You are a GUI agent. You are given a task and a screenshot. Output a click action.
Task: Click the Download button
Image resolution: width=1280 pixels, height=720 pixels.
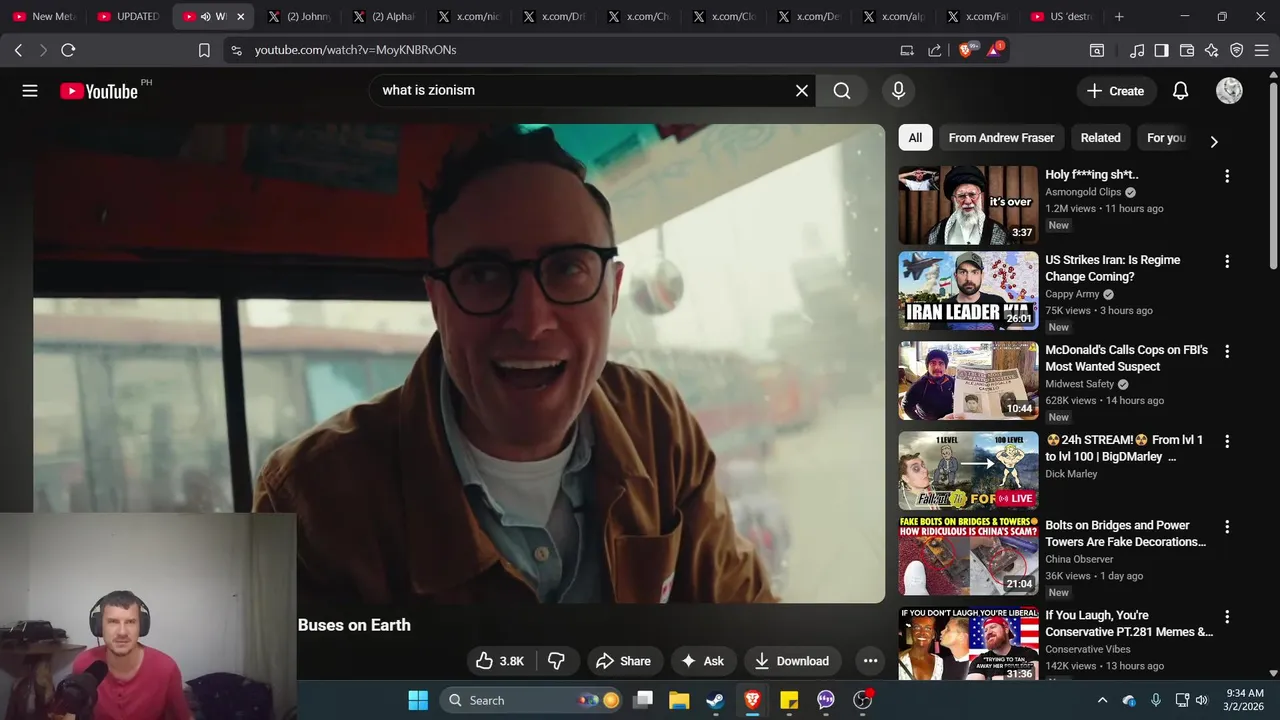click(x=792, y=661)
